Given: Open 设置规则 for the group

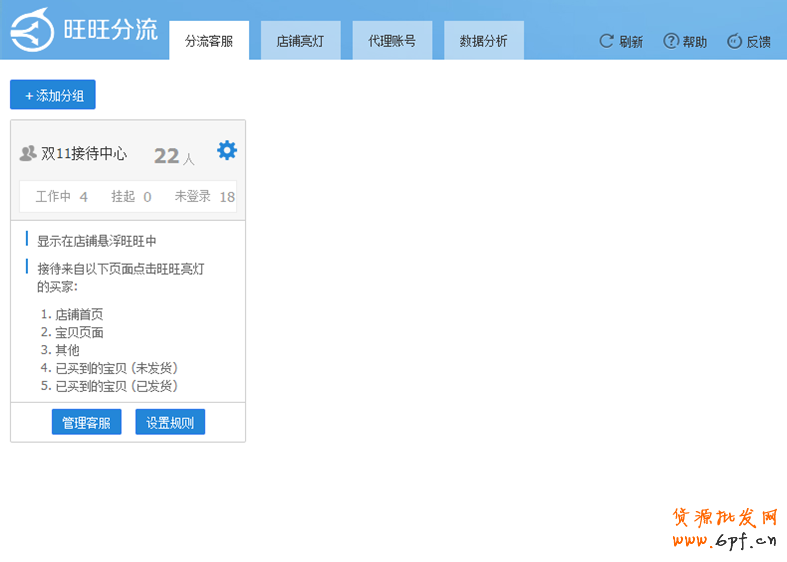Looking at the screenshot, I should pos(170,423).
